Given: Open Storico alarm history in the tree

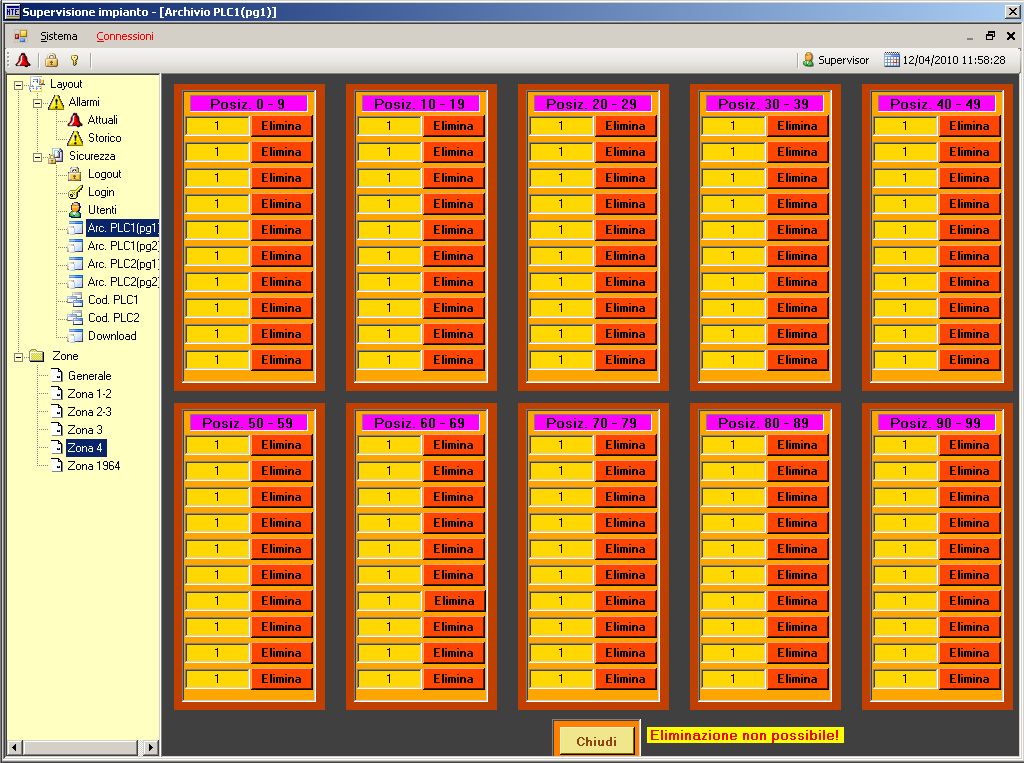Looking at the screenshot, I should (104, 138).
